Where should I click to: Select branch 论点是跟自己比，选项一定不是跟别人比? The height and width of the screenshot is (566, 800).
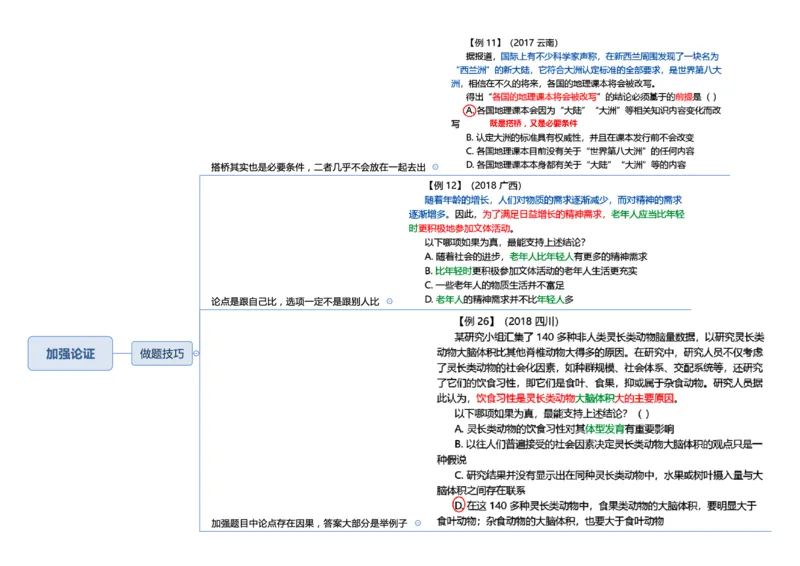pyautogui.click(x=295, y=302)
